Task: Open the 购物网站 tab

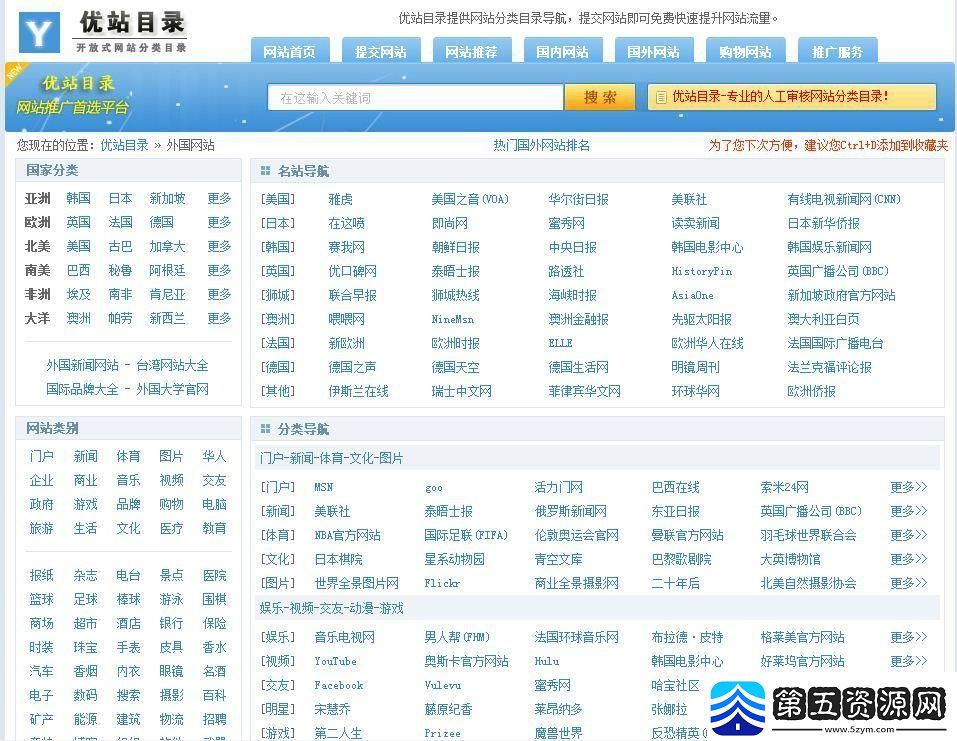Action: click(x=745, y=52)
